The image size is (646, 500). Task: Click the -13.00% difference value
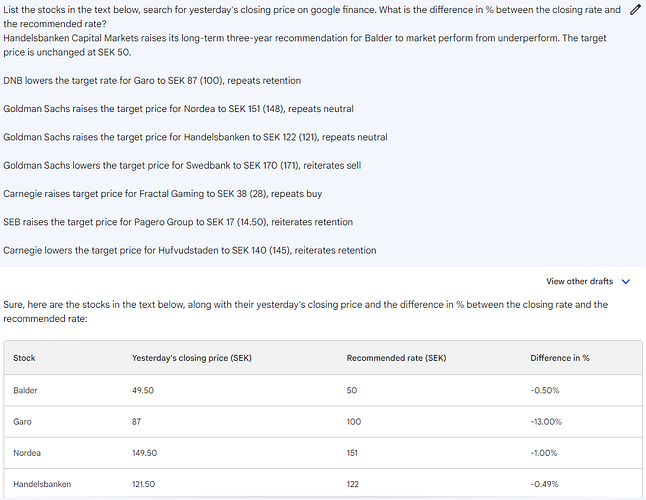pos(546,422)
